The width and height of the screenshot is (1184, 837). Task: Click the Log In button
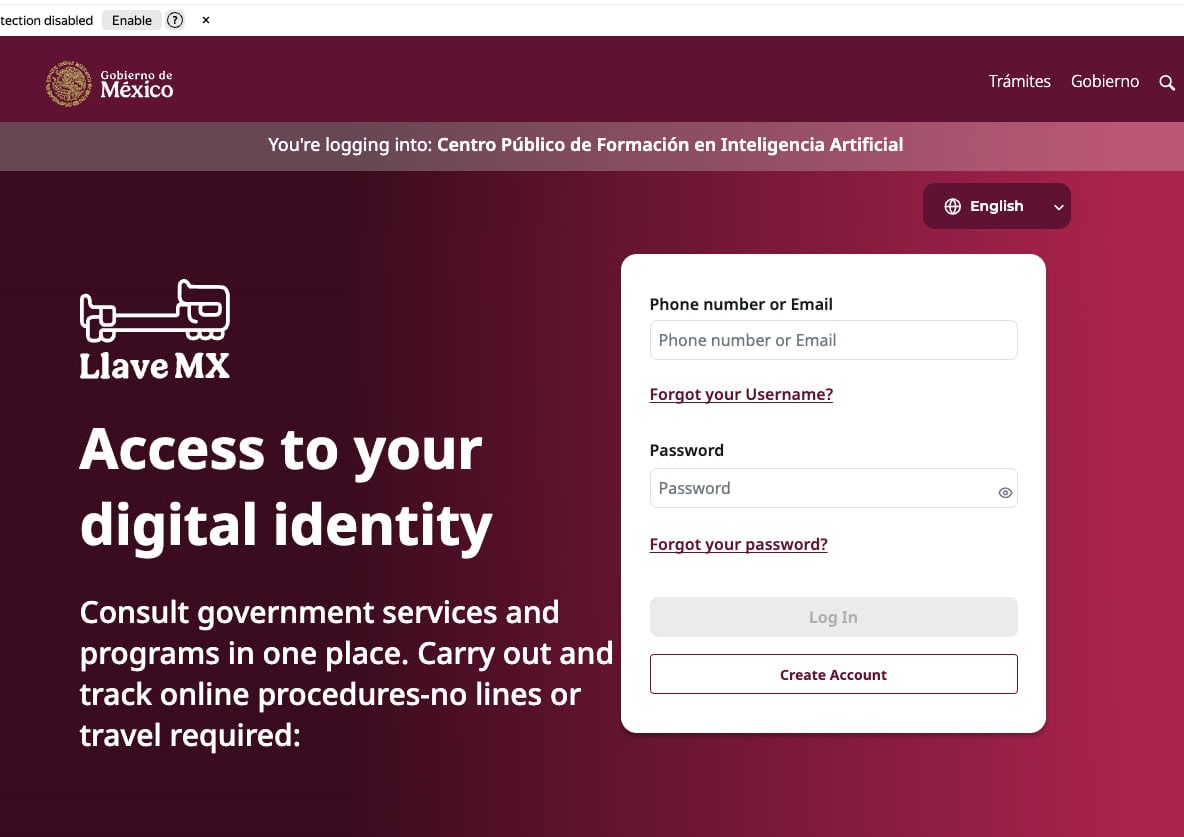(x=833, y=617)
